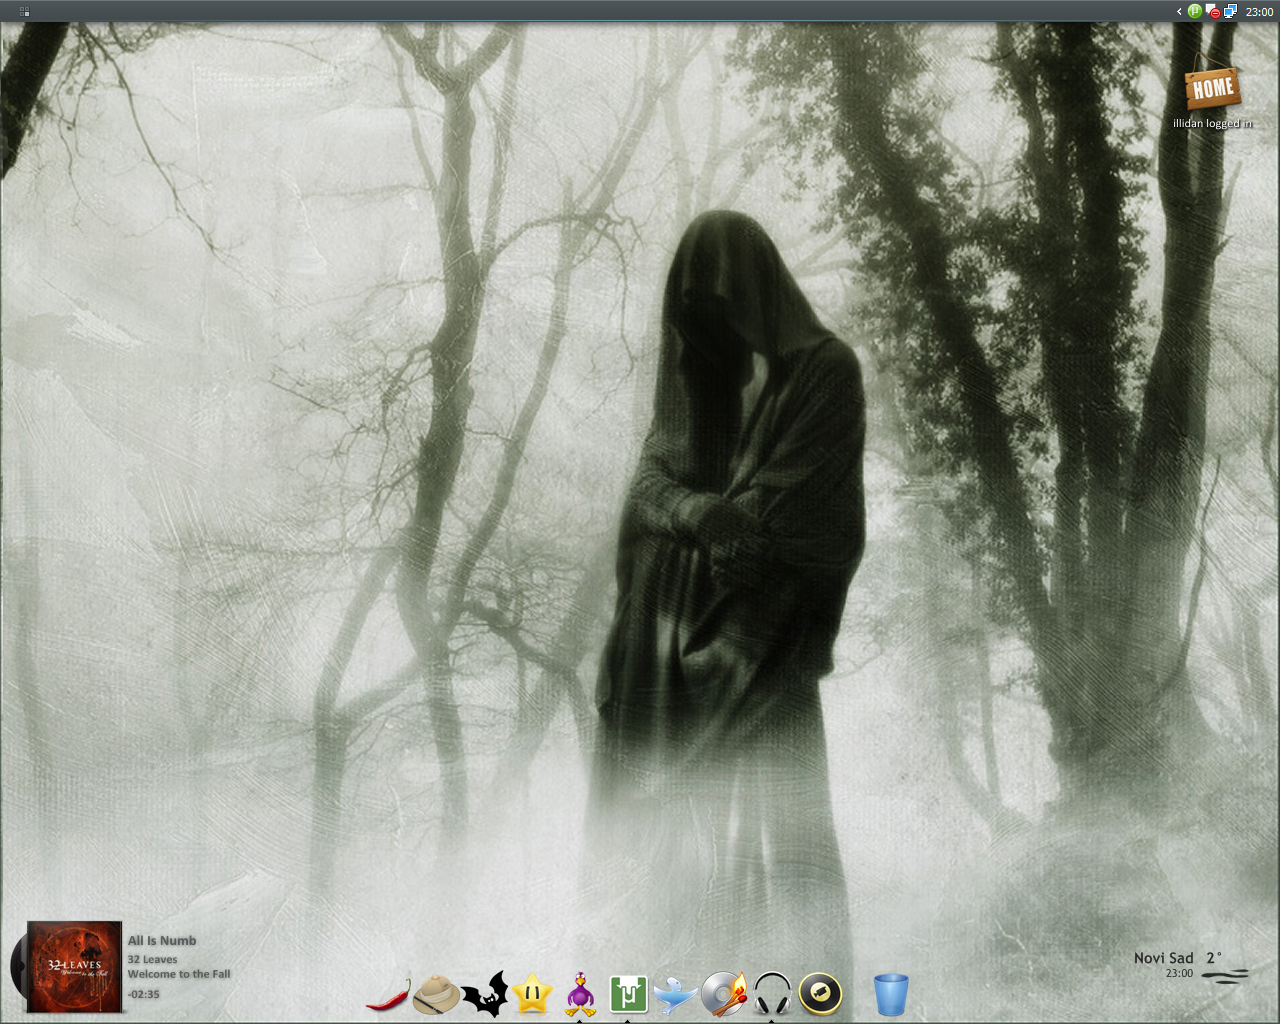
Task: Click the "Welcome to the Fall" album name
Action: 179,974
